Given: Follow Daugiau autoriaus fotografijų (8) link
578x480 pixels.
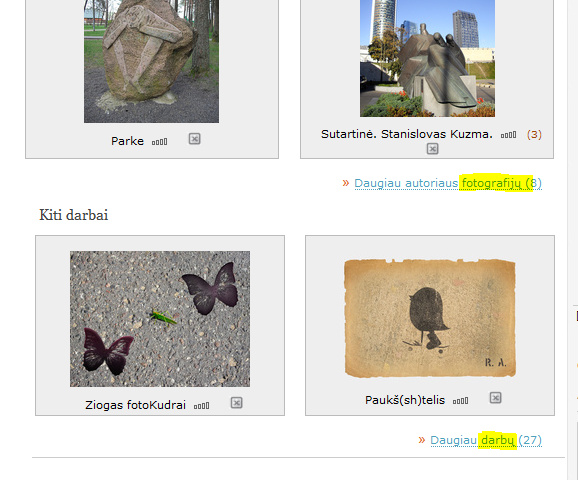Looking at the screenshot, I should click(448, 183).
